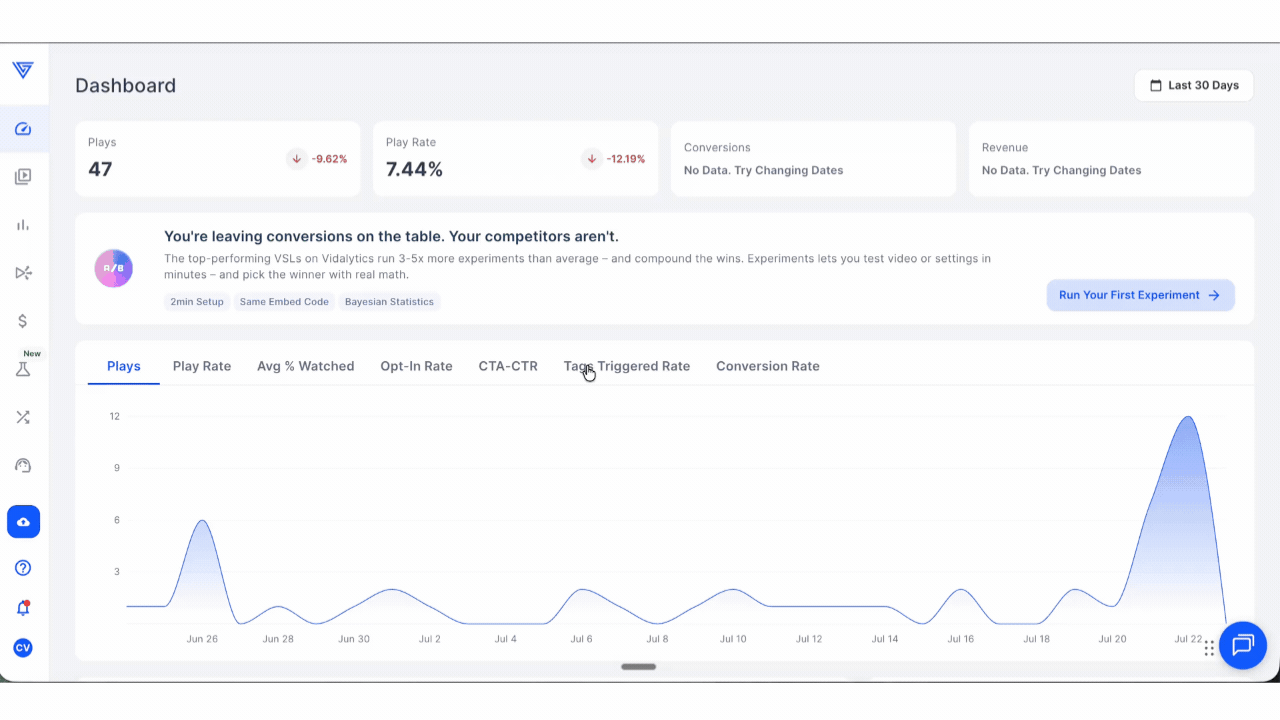The image size is (1280, 720).
Task: Open the dashboard gauge icon in sidebar
Action: click(23, 129)
